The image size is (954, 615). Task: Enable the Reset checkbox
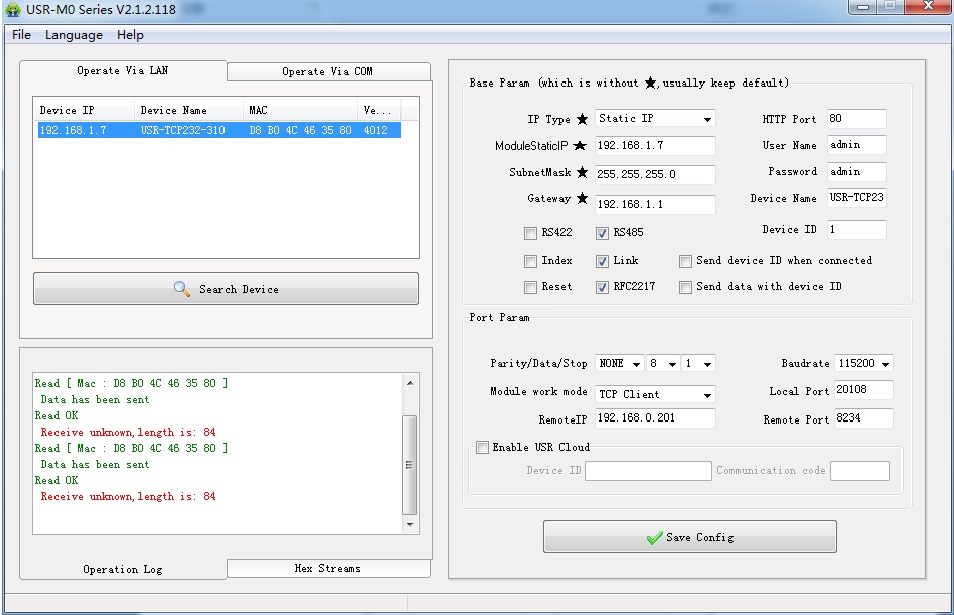pyautogui.click(x=531, y=287)
